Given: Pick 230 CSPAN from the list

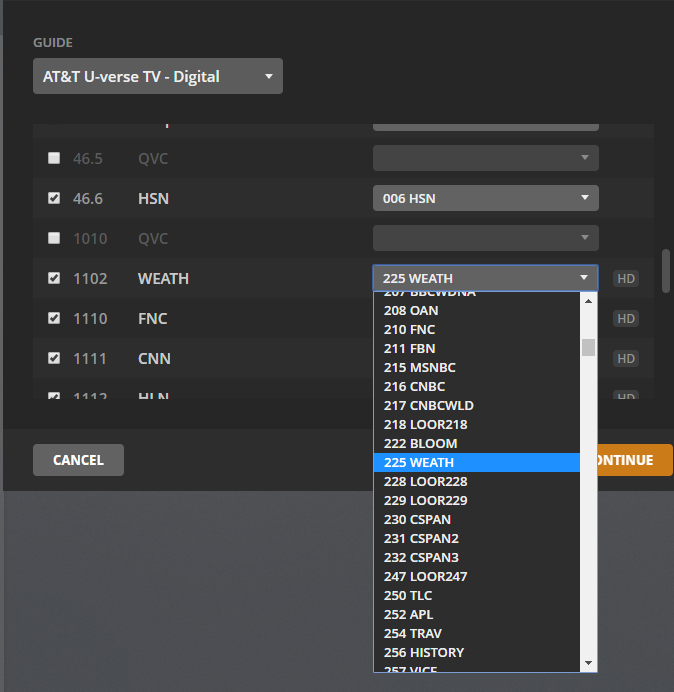Looking at the screenshot, I should pos(477,519).
